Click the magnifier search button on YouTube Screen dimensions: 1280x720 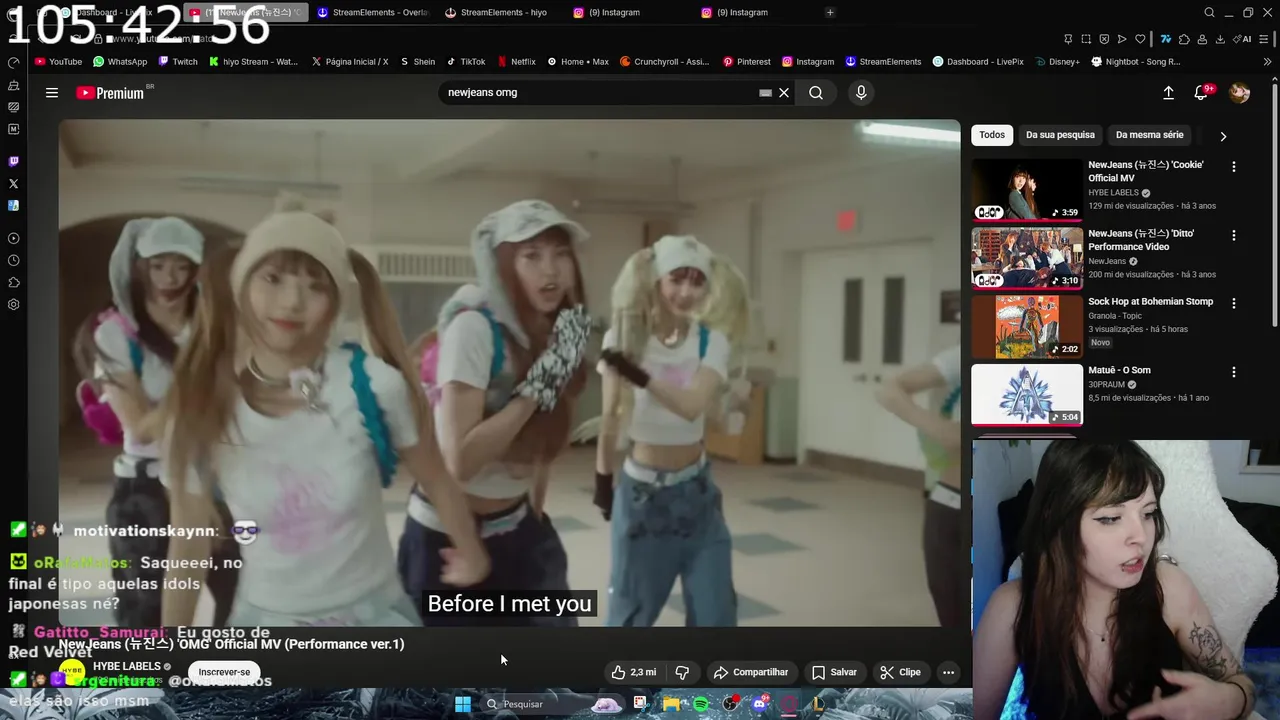816,93
